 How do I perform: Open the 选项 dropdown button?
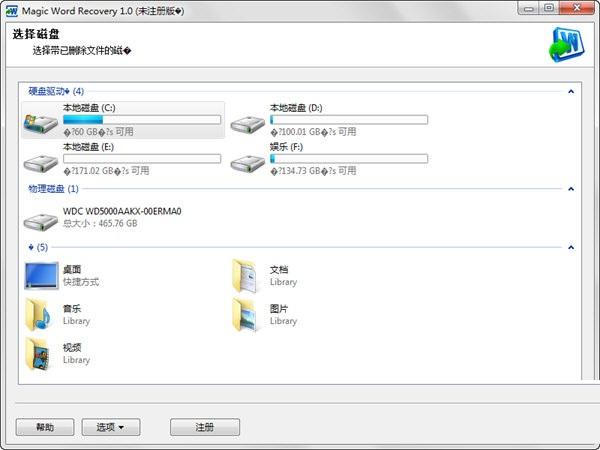click(111, 427)
